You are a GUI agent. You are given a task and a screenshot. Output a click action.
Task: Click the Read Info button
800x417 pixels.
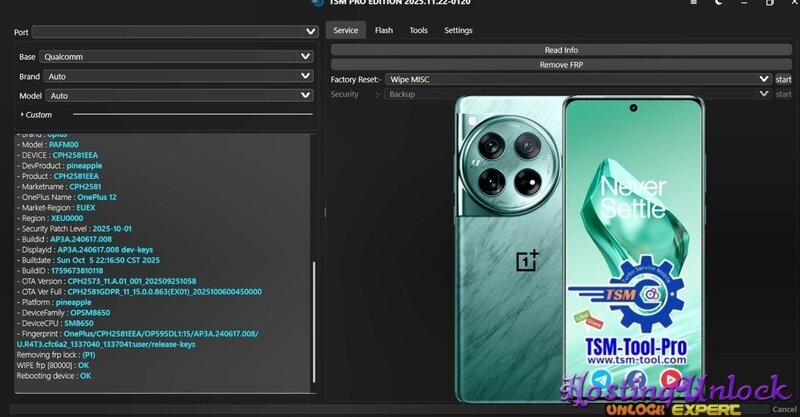click(x=561, y=50)
